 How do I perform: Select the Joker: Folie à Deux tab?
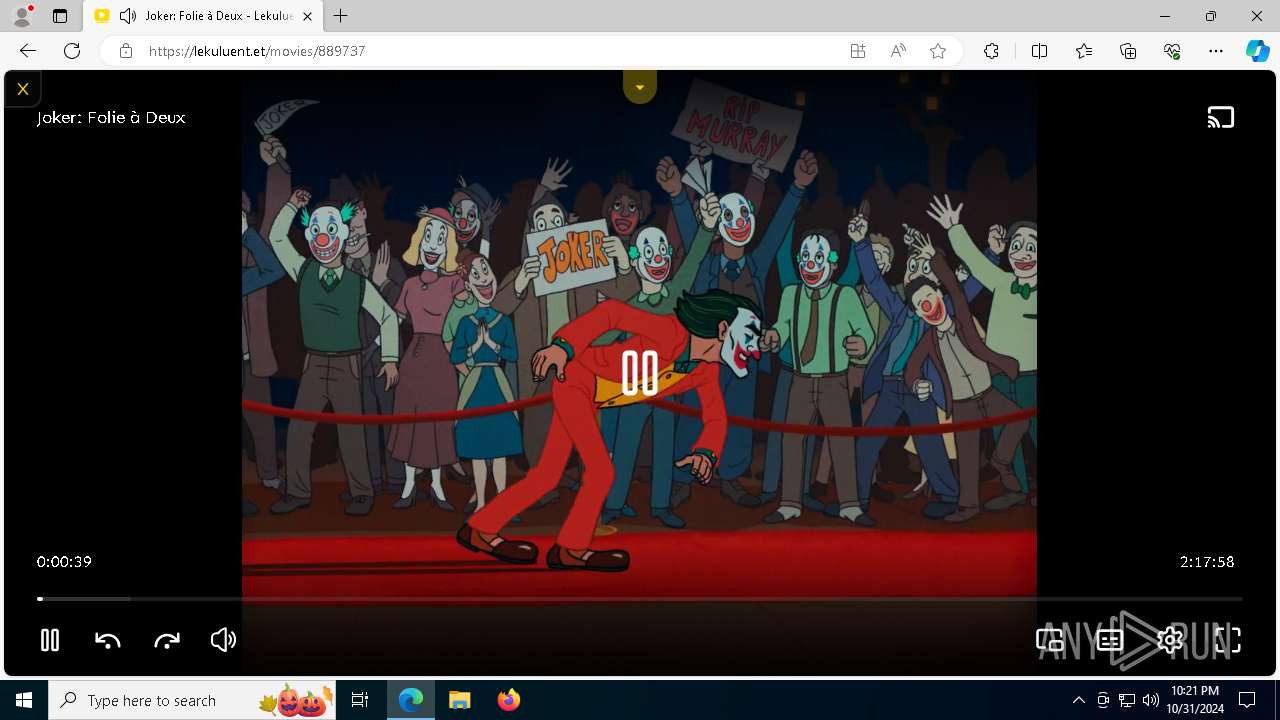pos(204,16)
